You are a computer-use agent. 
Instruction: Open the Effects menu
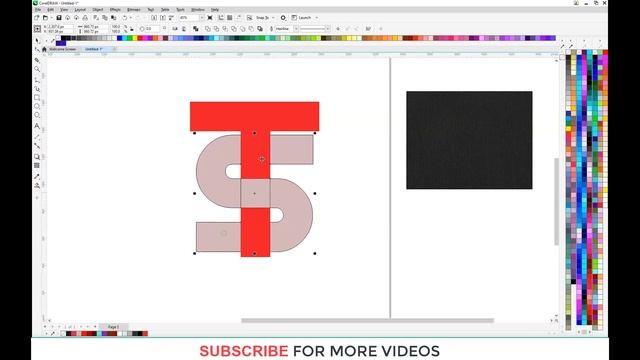[x=115, y=9]
